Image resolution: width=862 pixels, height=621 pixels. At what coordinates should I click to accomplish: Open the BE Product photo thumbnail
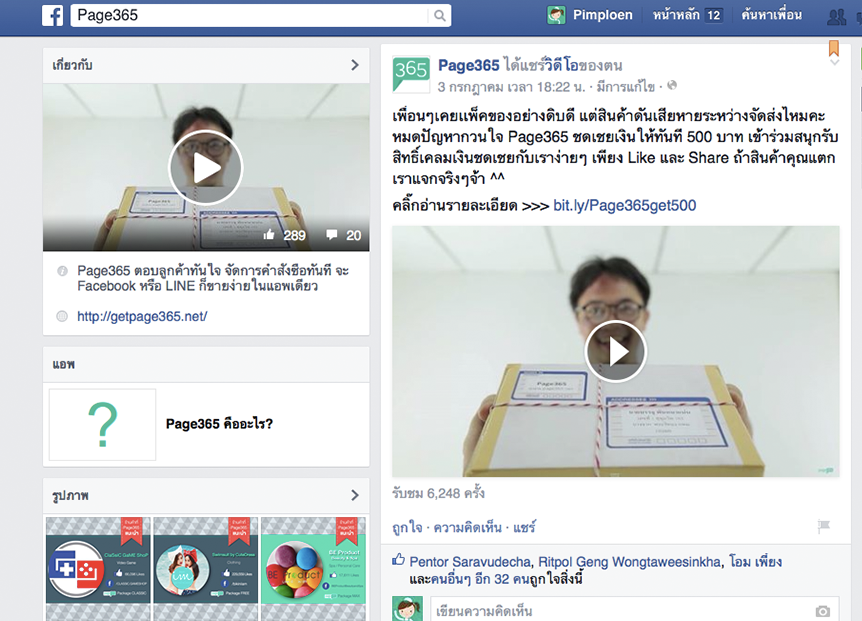313,569
